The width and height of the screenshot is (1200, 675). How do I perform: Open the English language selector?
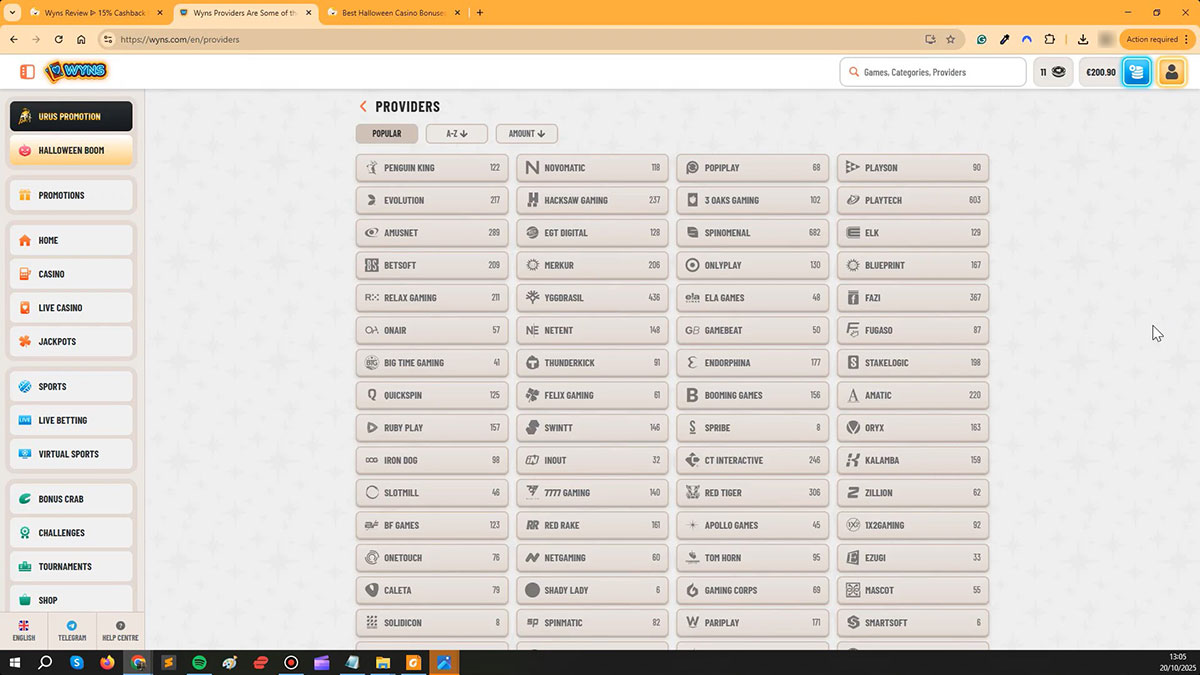tap(24, 630)
